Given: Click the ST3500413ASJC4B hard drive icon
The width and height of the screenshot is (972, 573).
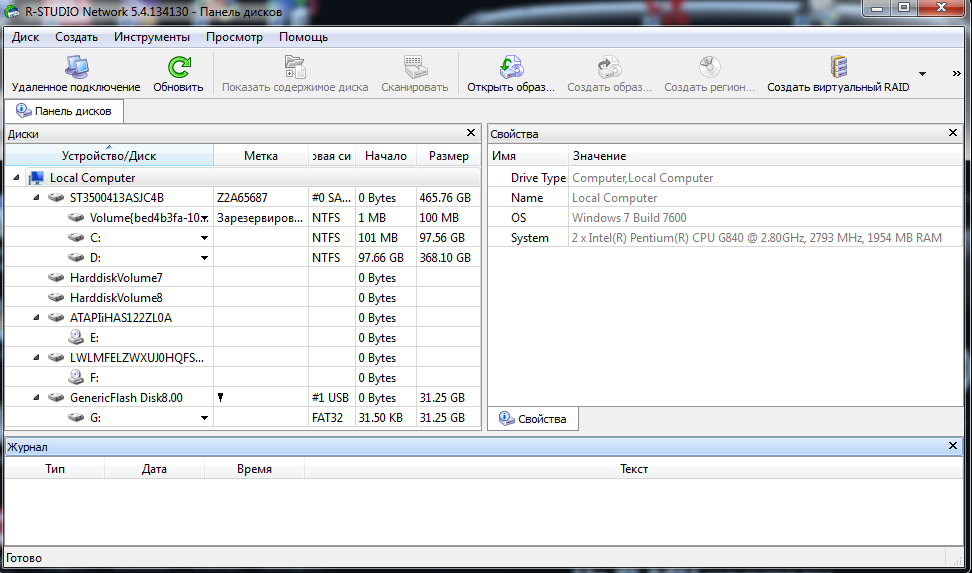Looking at the screenshot, I should [56, 198].
